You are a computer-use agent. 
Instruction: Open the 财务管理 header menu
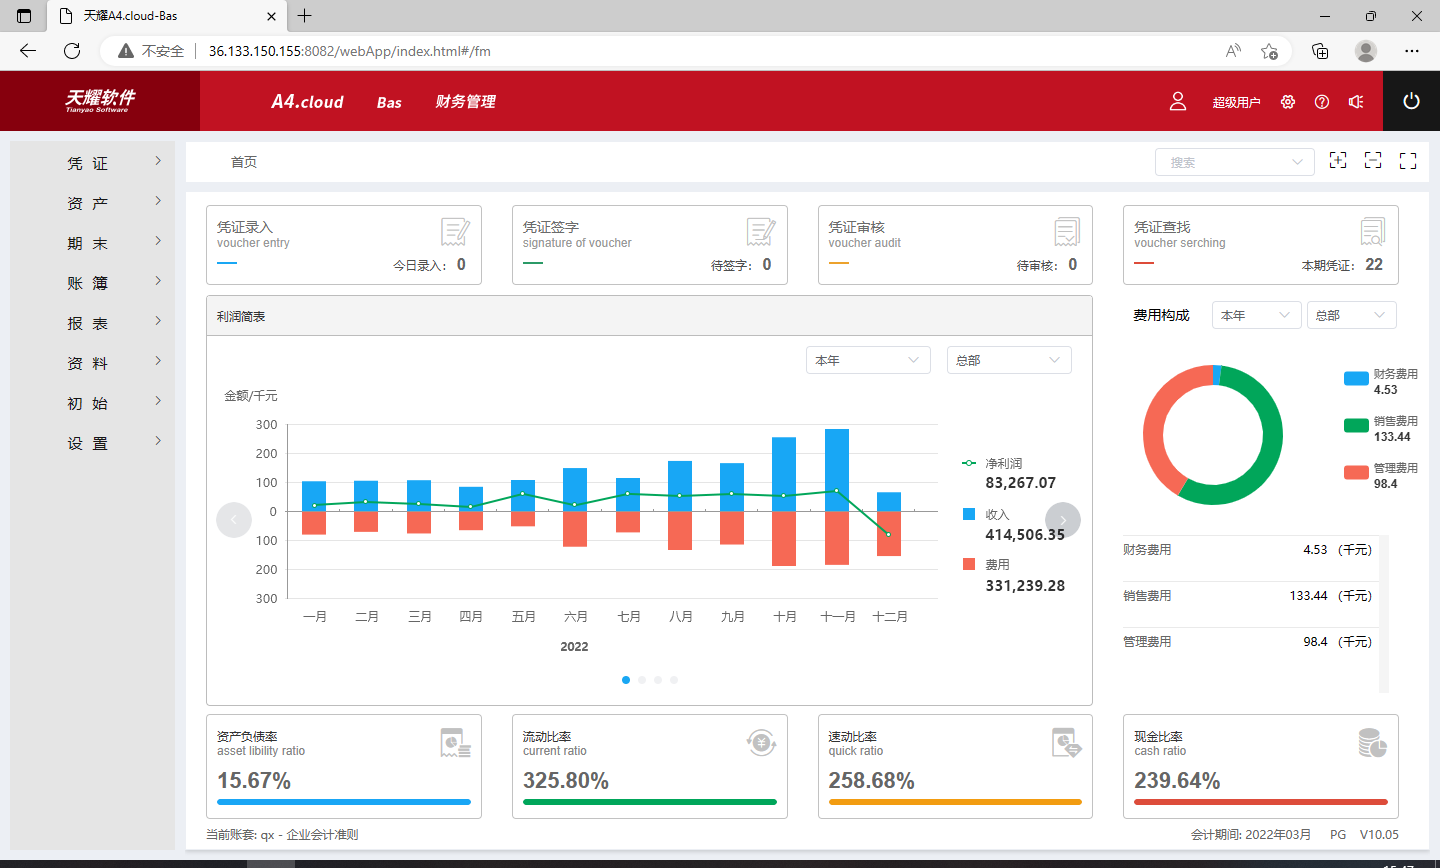tap(465, 102)
